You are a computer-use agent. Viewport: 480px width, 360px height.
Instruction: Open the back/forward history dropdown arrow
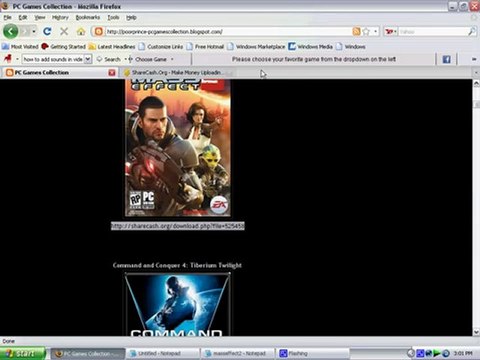point(34,32)
